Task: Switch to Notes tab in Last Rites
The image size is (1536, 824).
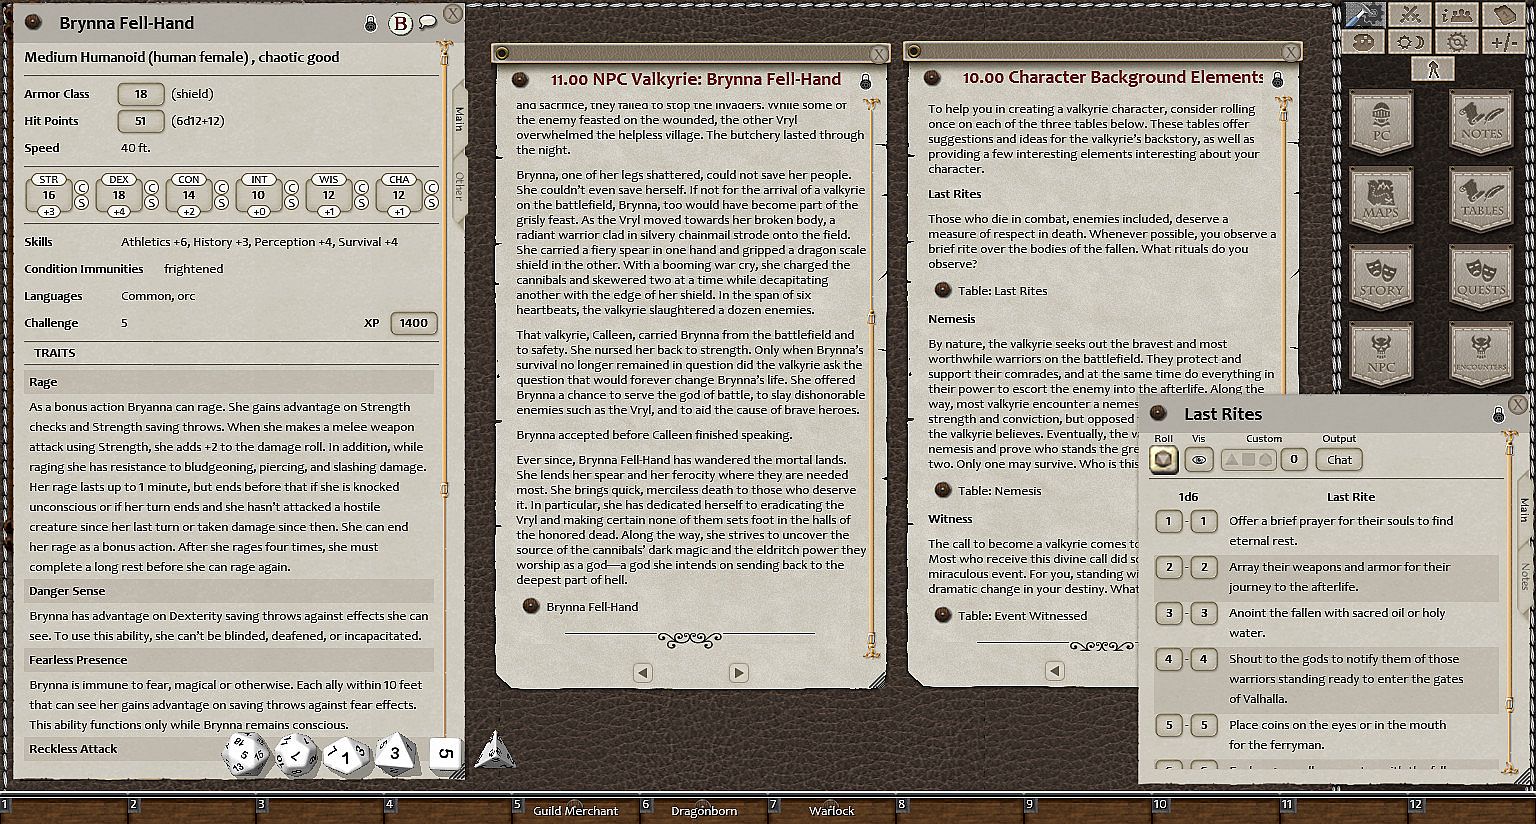Action: click(1524, 576)
